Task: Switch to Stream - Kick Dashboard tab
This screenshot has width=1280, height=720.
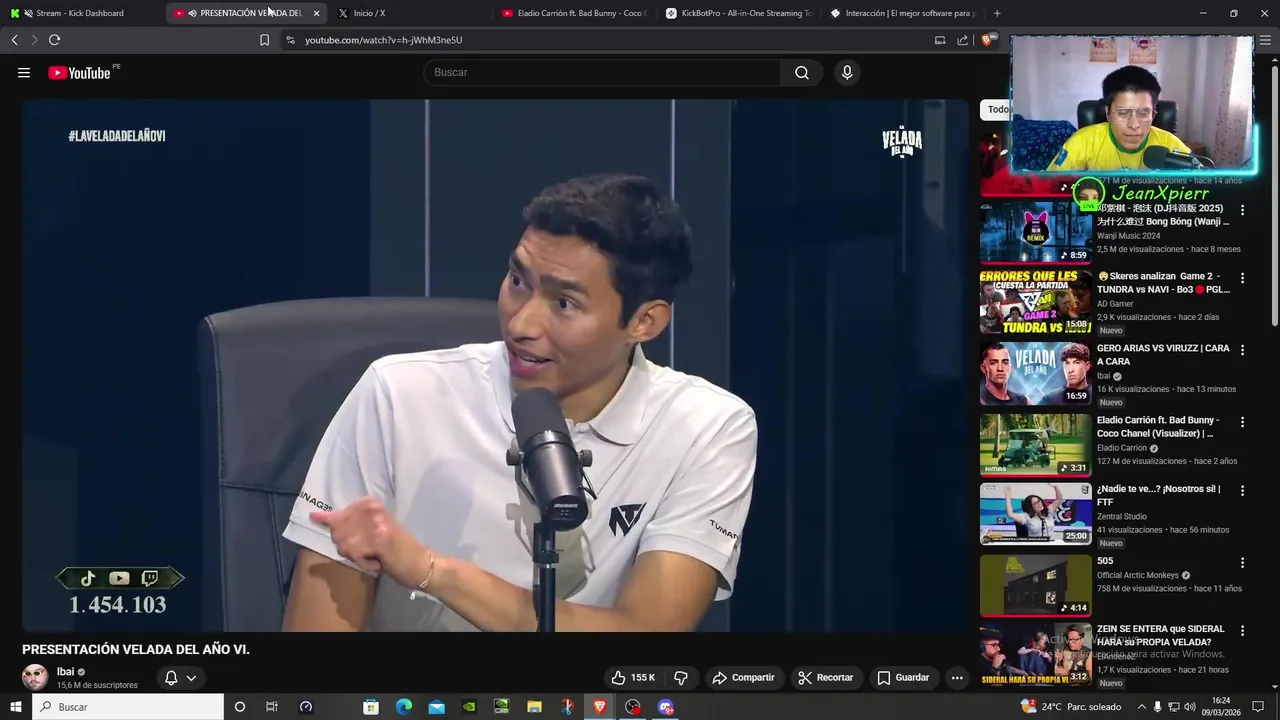Action: 80,13
